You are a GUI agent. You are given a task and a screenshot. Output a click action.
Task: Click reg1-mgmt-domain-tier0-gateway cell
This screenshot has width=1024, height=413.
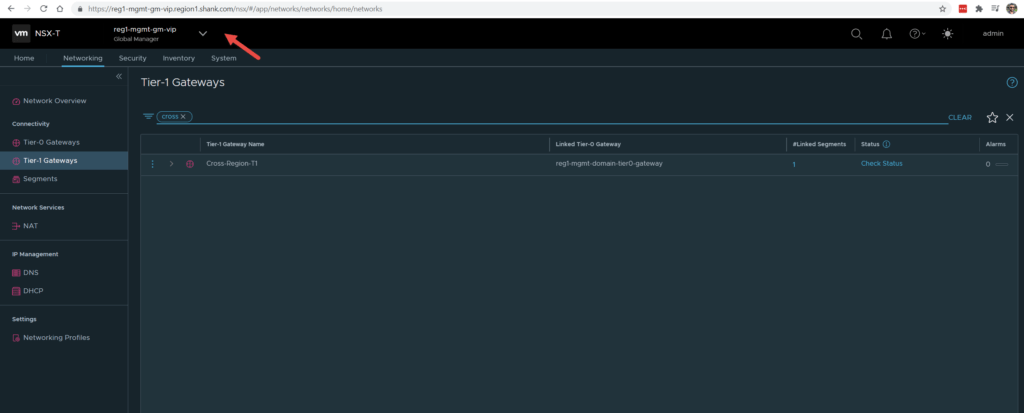(609, 164)
